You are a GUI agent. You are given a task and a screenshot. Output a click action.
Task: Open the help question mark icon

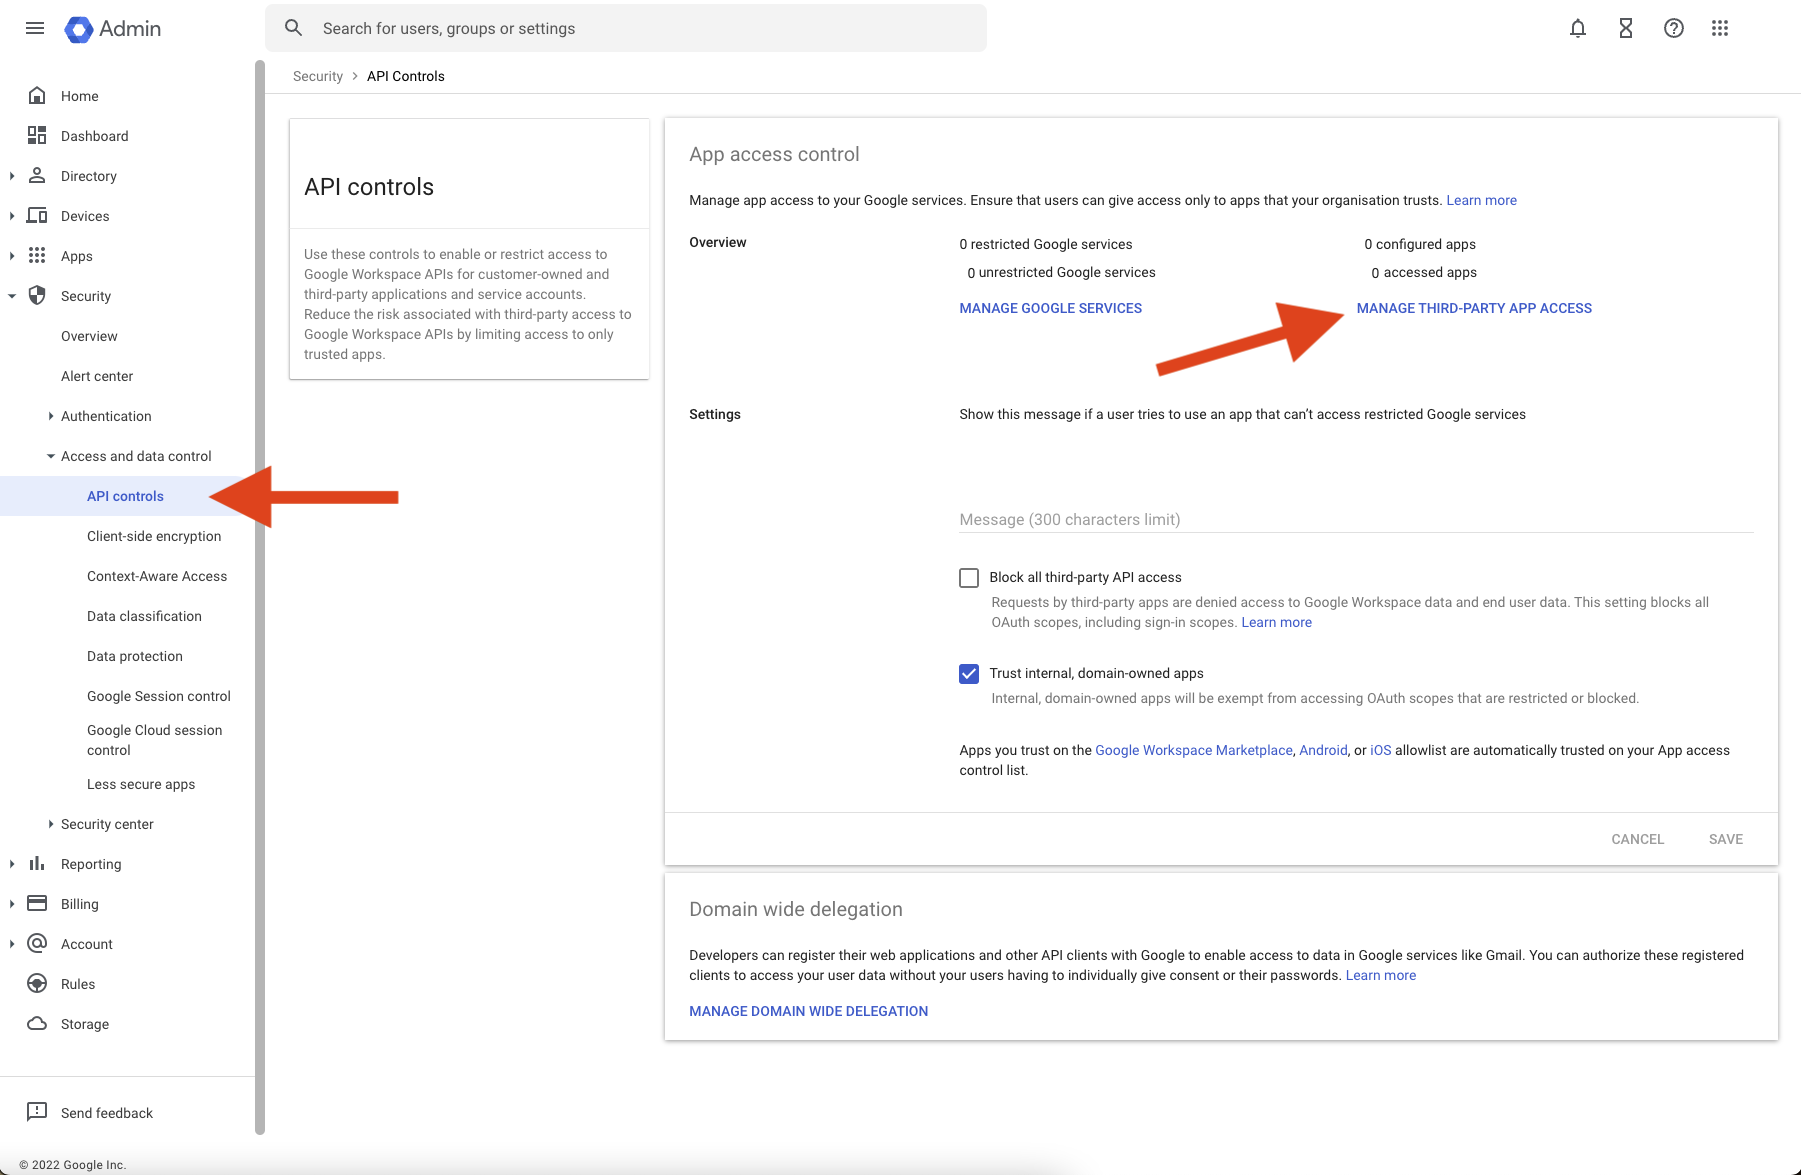click(x=1673, y=28)
